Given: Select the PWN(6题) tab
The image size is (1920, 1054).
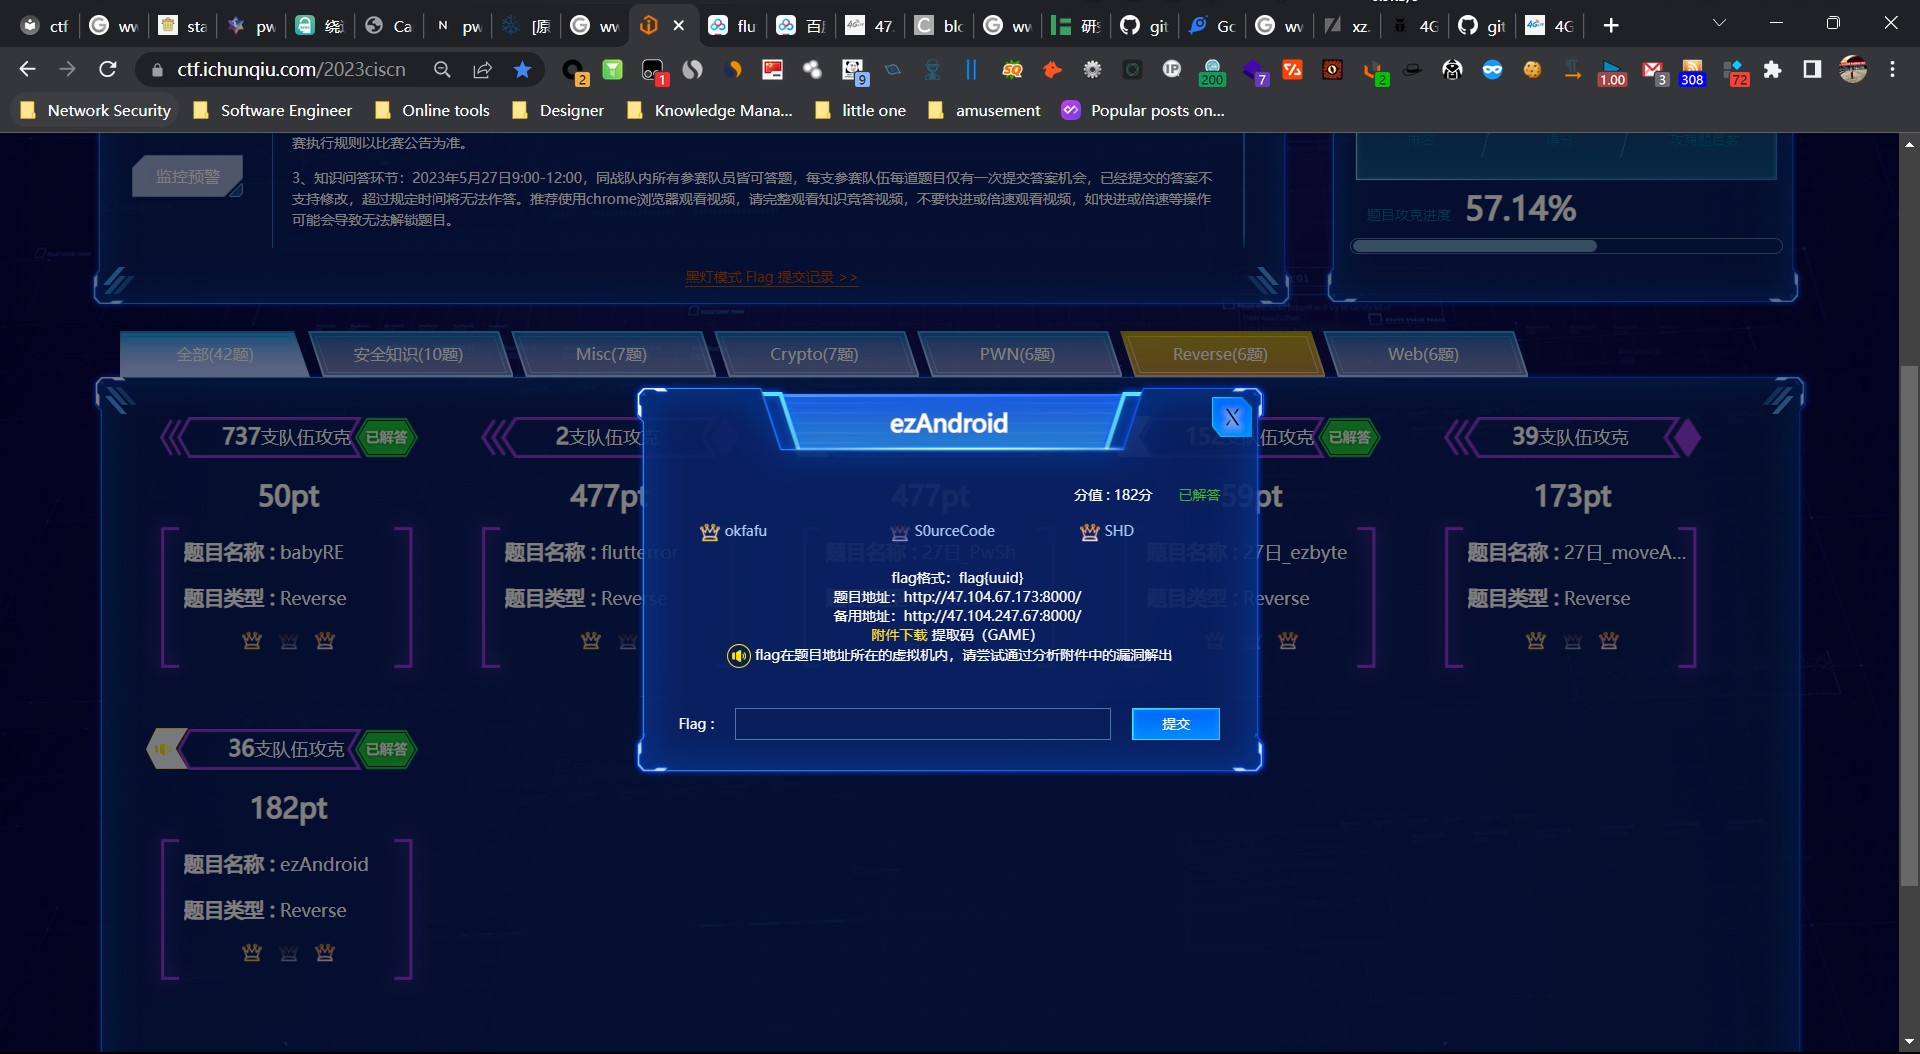Looking at the screenshot, I should (1017, 354).
